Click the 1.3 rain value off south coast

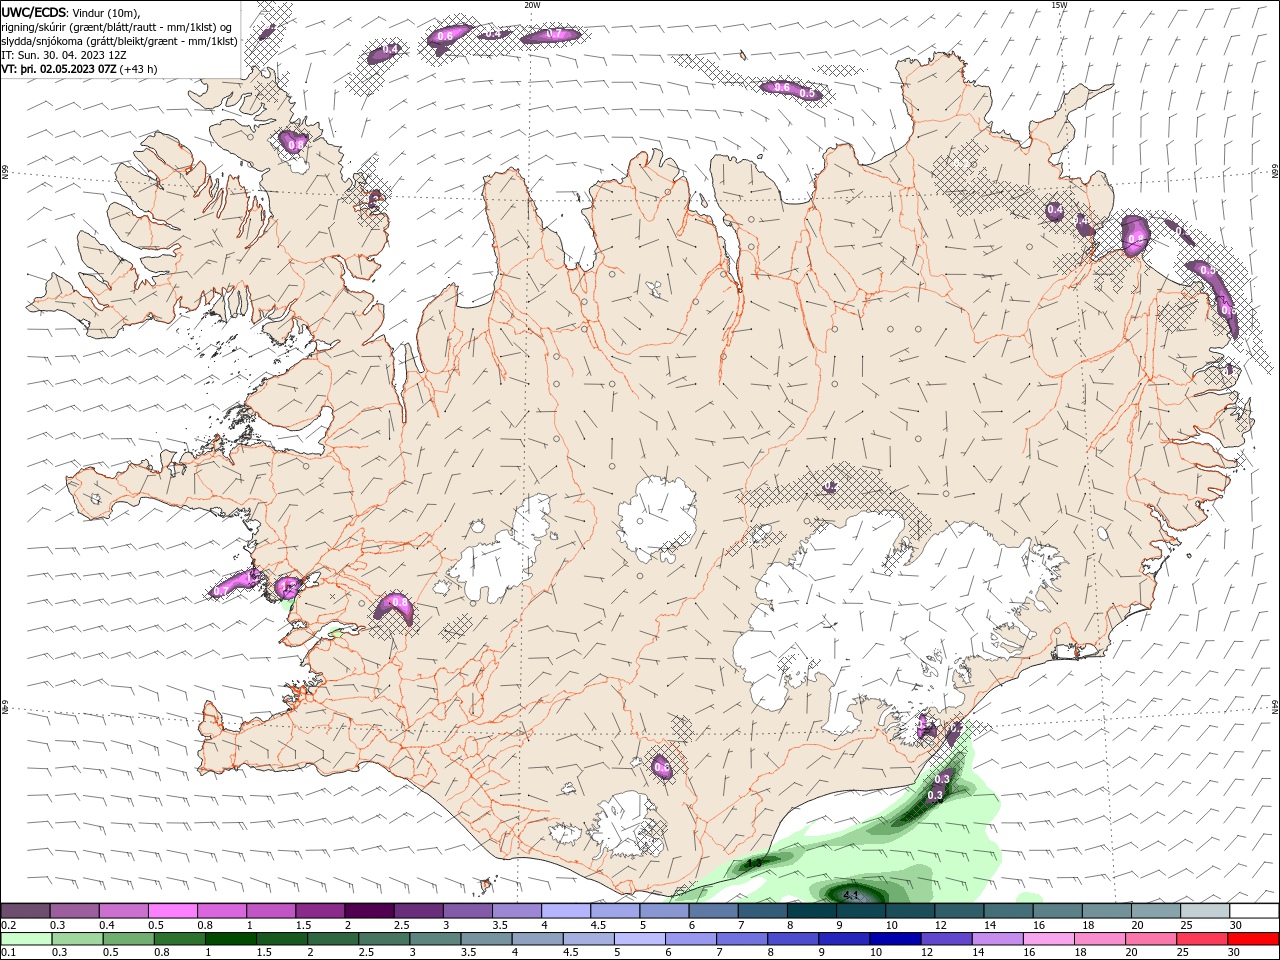(754, 863)
